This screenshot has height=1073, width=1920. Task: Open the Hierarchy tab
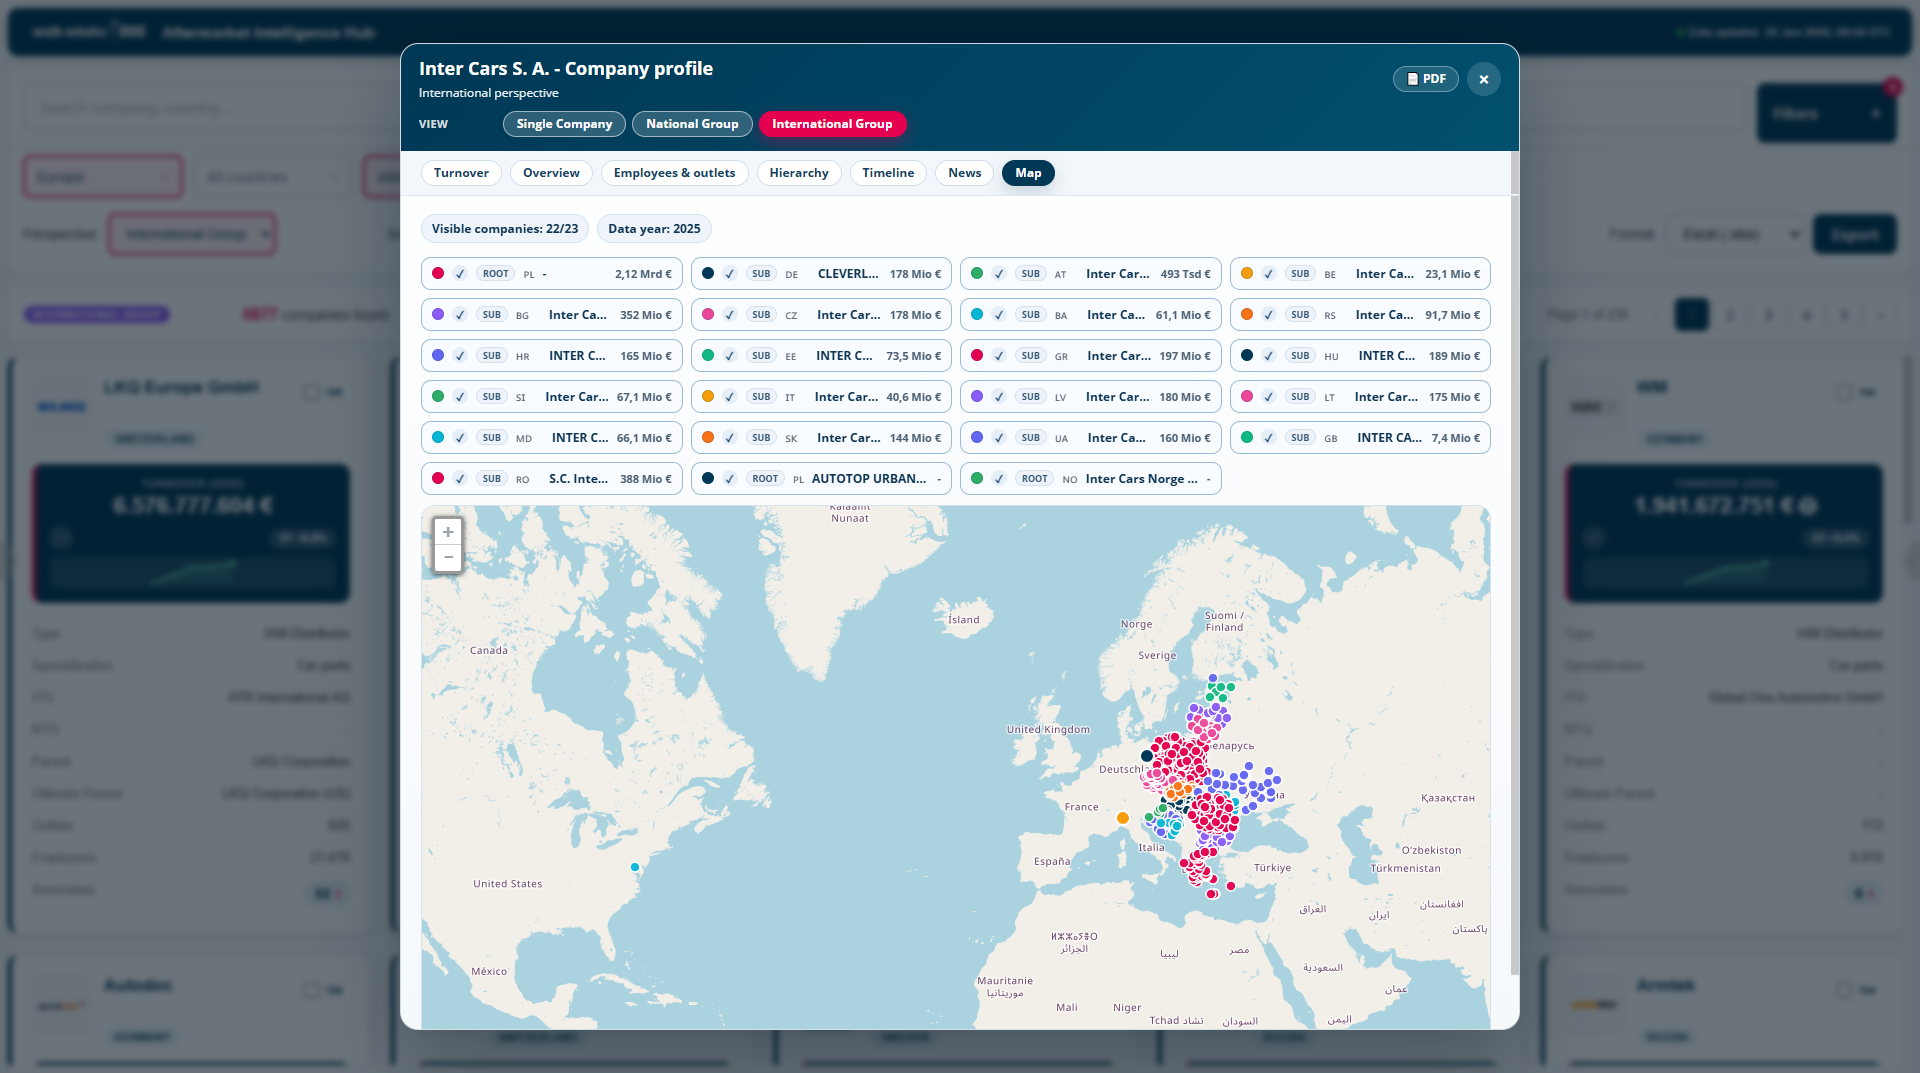799,173
